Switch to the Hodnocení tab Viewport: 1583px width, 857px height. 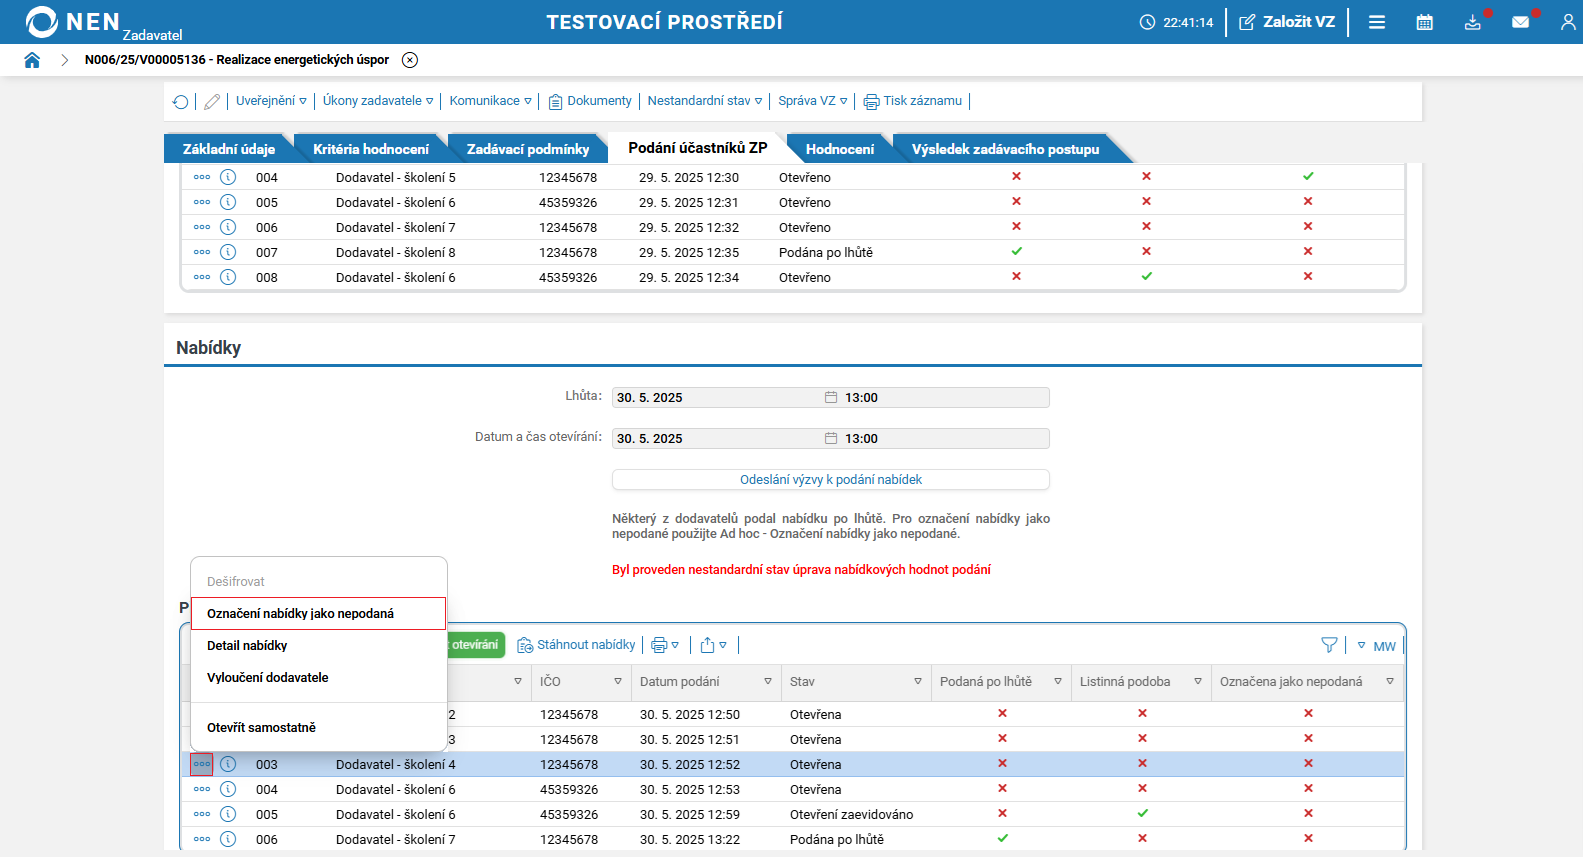click(x=839, y=149)
